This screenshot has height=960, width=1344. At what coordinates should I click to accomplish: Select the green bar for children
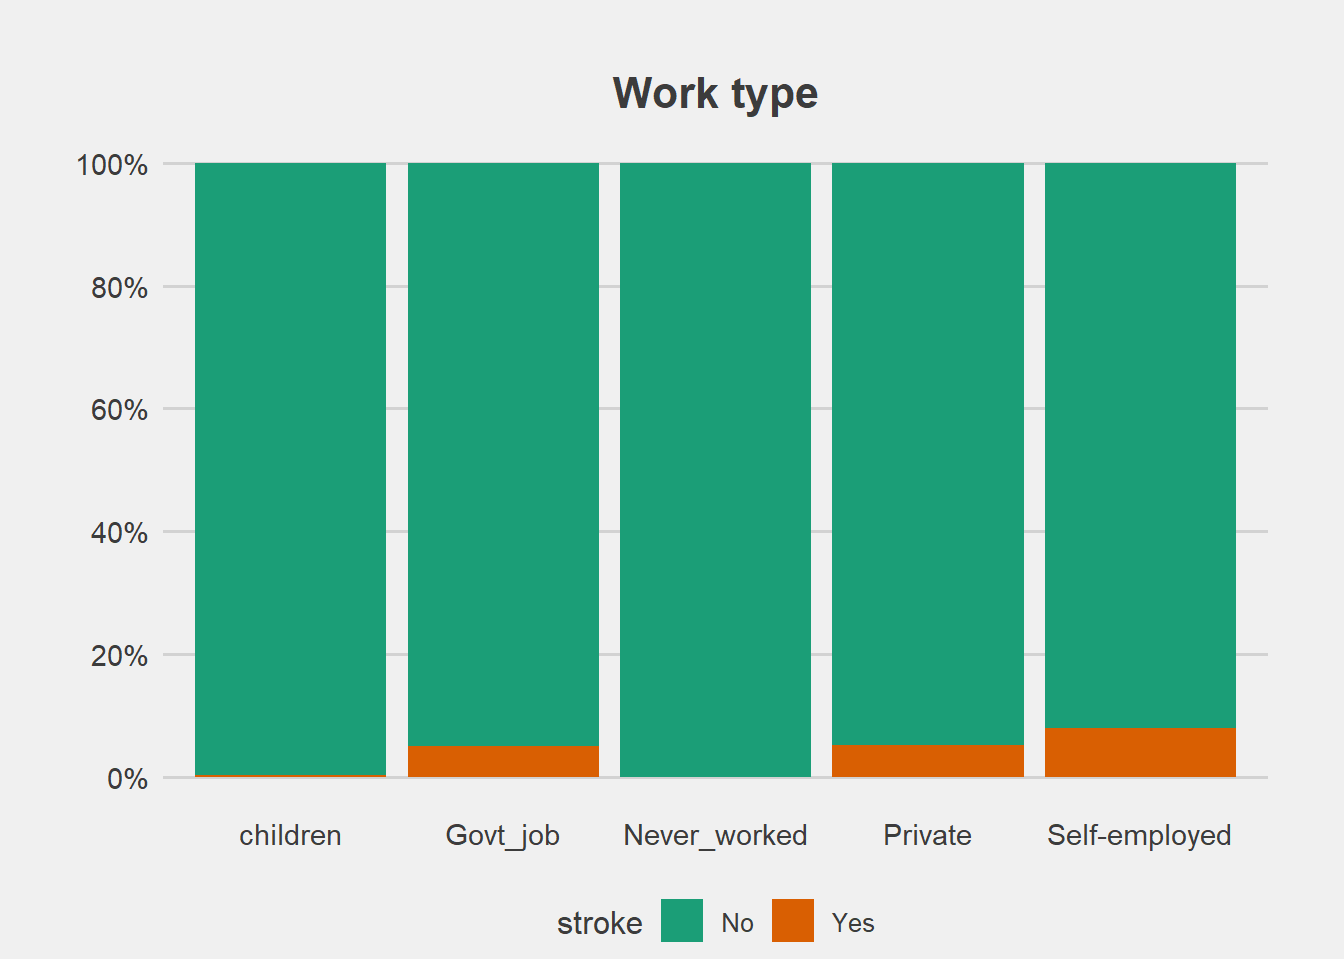[x=290, y=468]
